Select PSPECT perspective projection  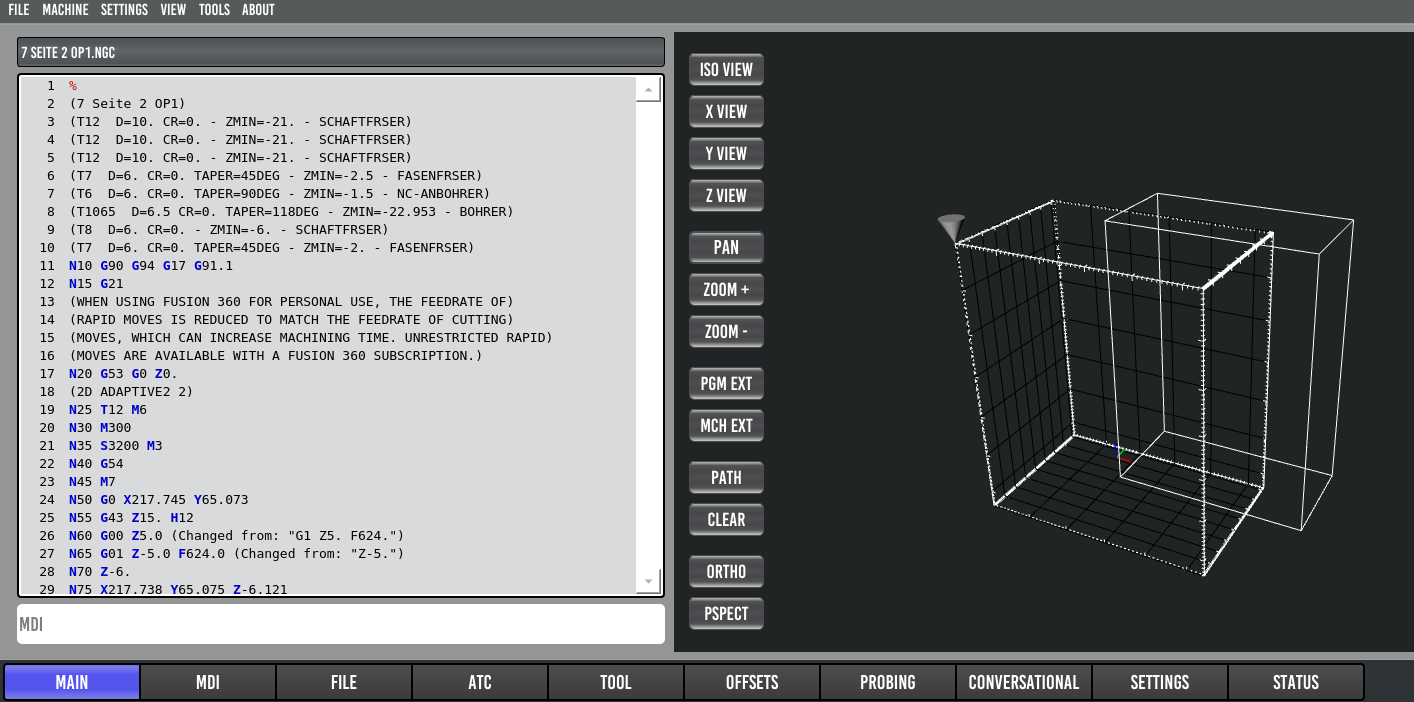click(x=726, y=614)
